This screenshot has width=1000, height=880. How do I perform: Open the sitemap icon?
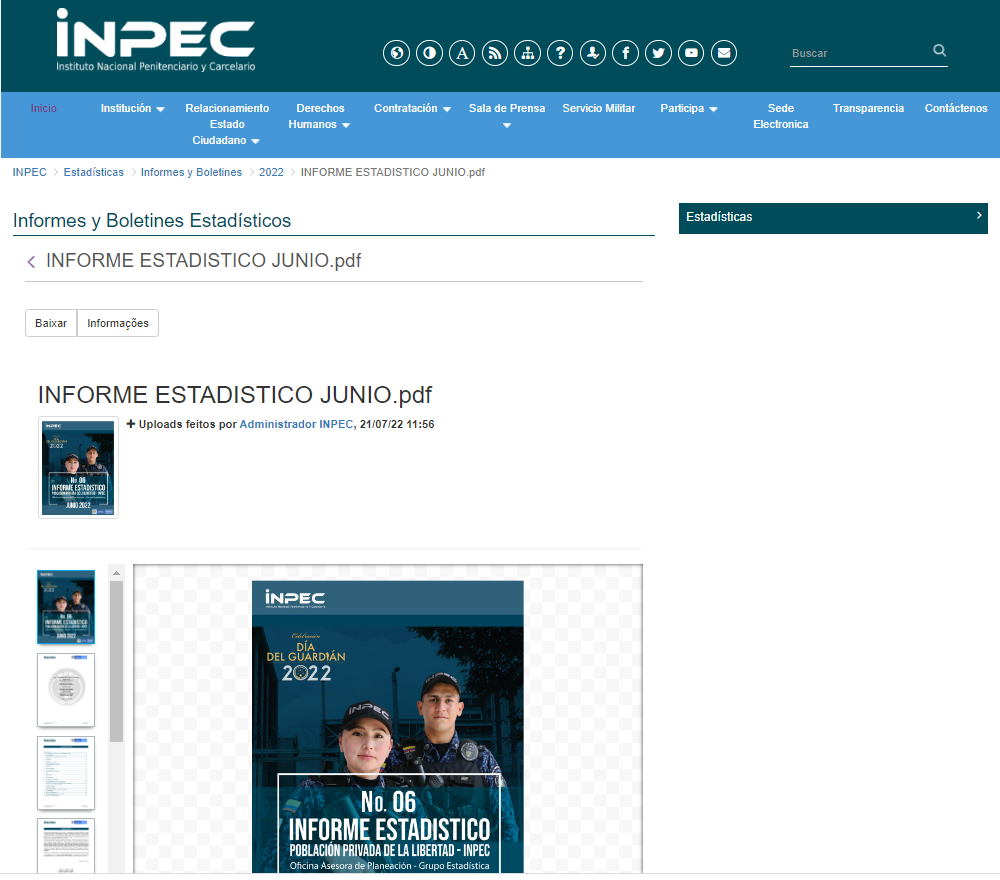[527, 53]
